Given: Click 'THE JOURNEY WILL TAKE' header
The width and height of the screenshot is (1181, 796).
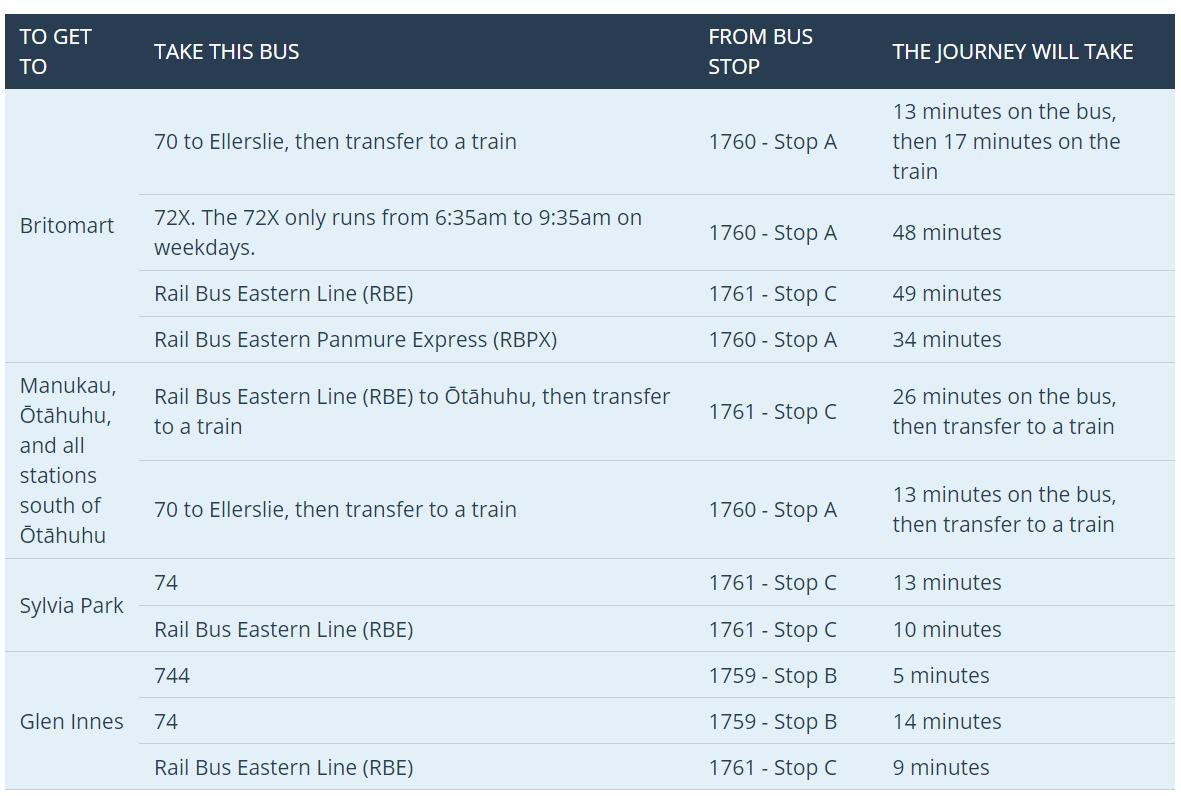Looking at the screenshot, I should (x=1012, y=52).
